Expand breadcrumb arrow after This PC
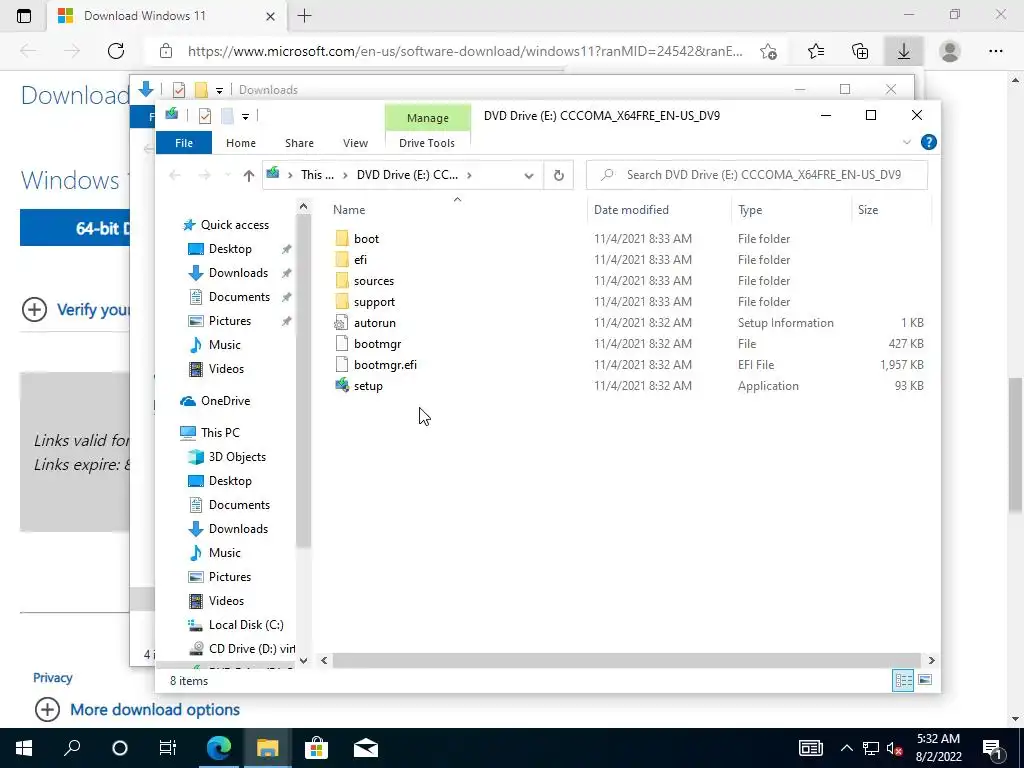The height and width of the screenshot is (768, 1024). [x=345, y=175]
